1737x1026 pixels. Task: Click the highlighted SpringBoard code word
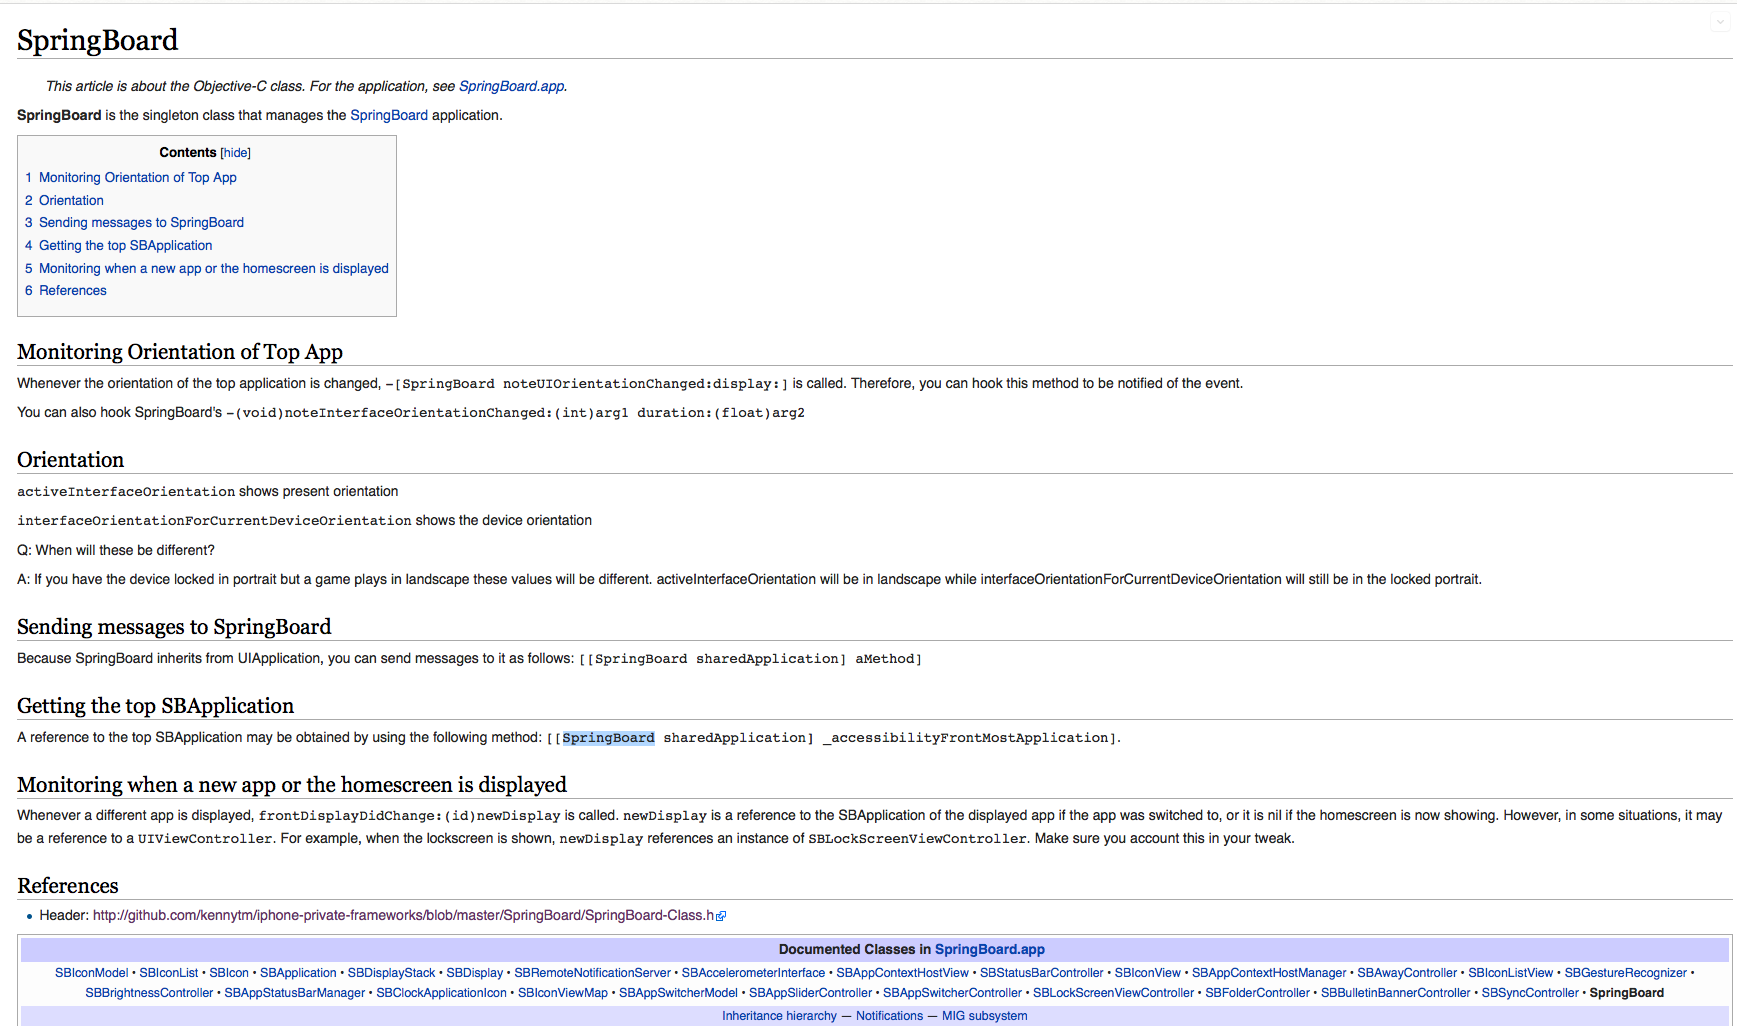(608, 738)
